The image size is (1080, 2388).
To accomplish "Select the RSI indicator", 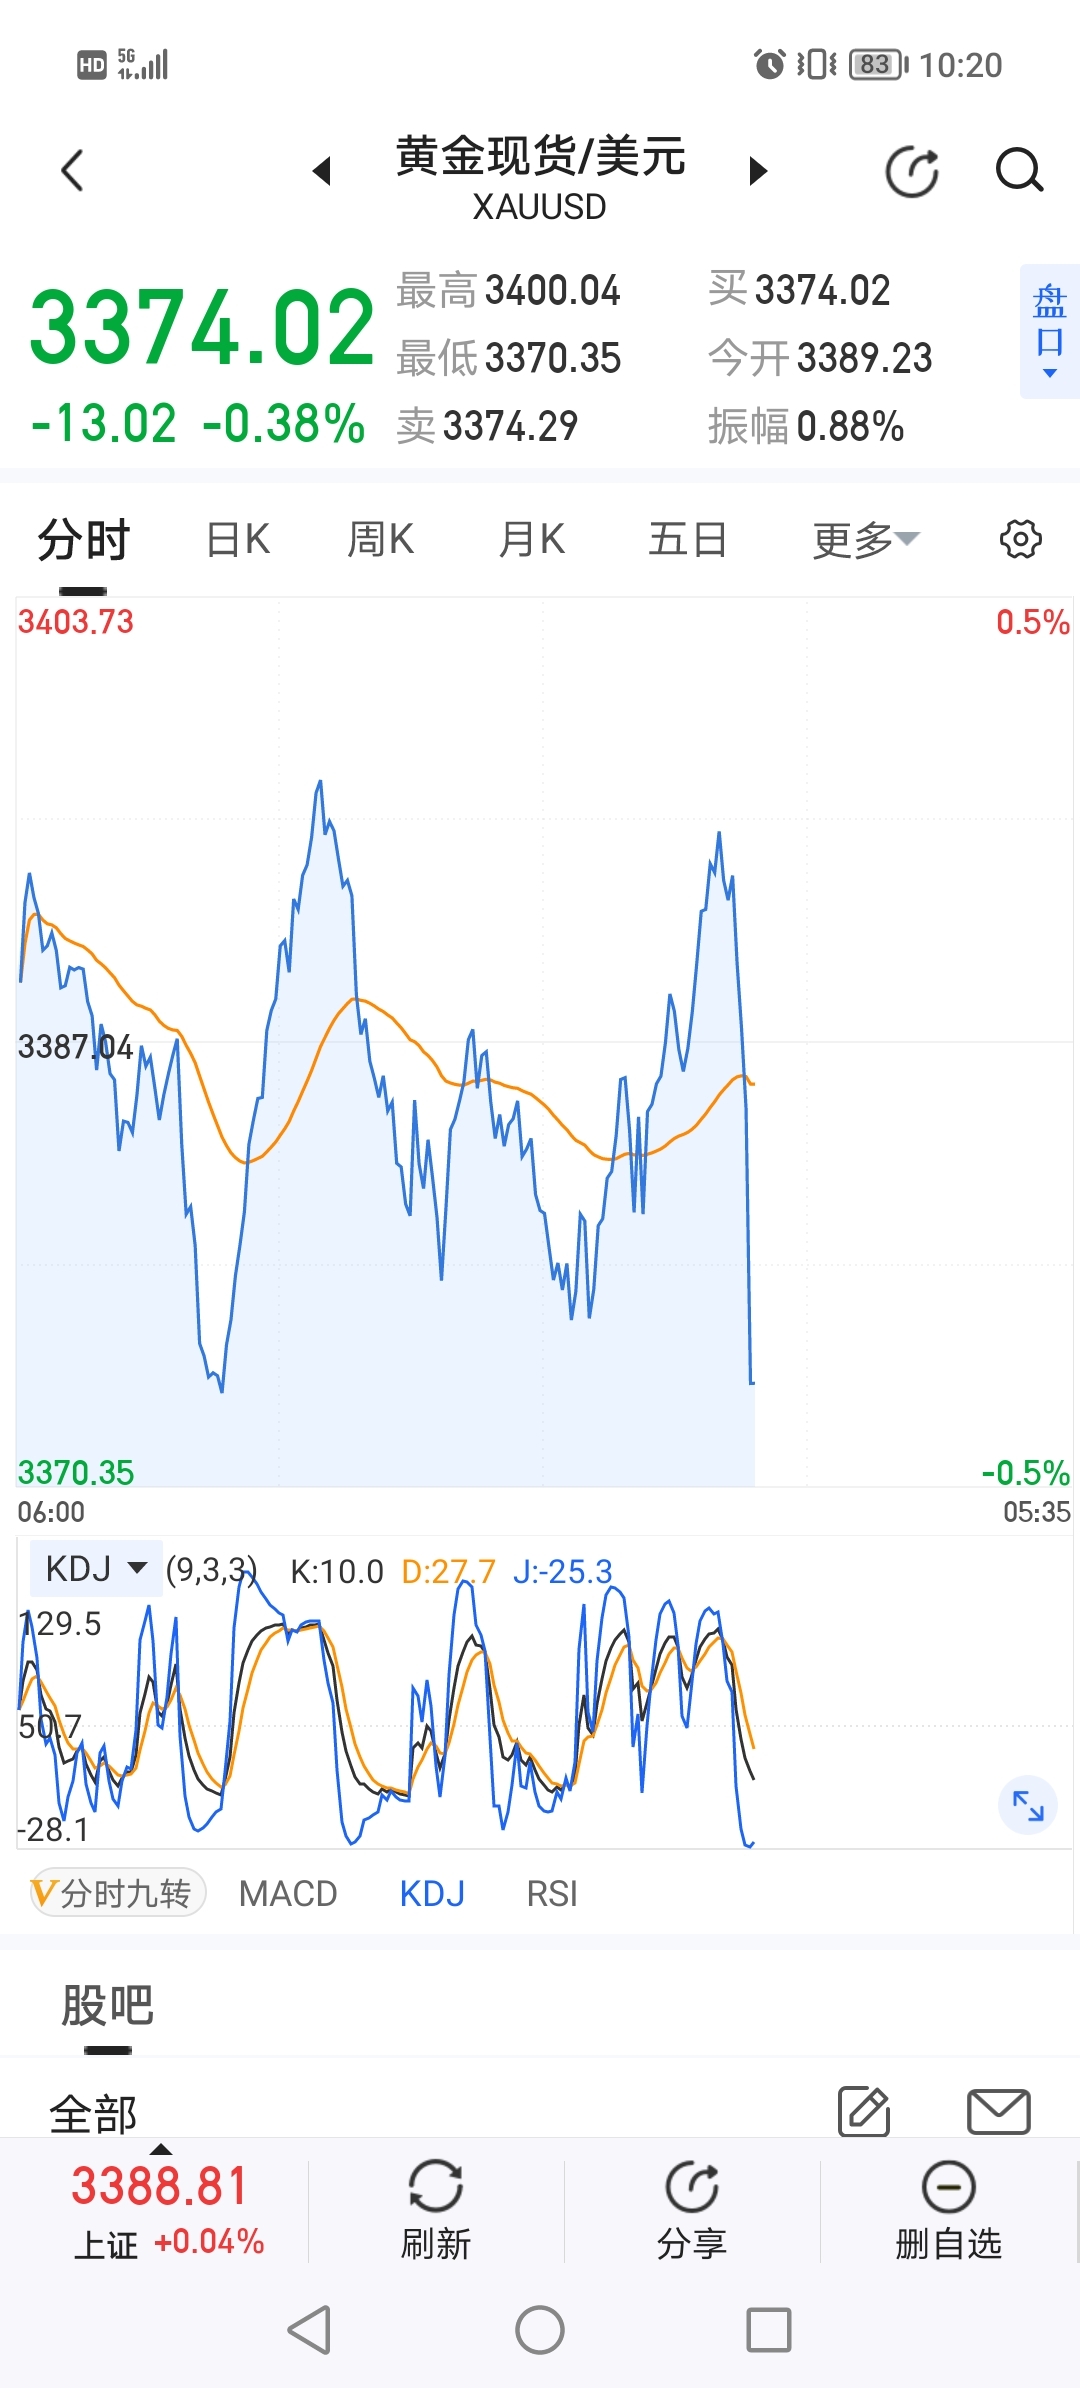I will (x=552, y=1893).
